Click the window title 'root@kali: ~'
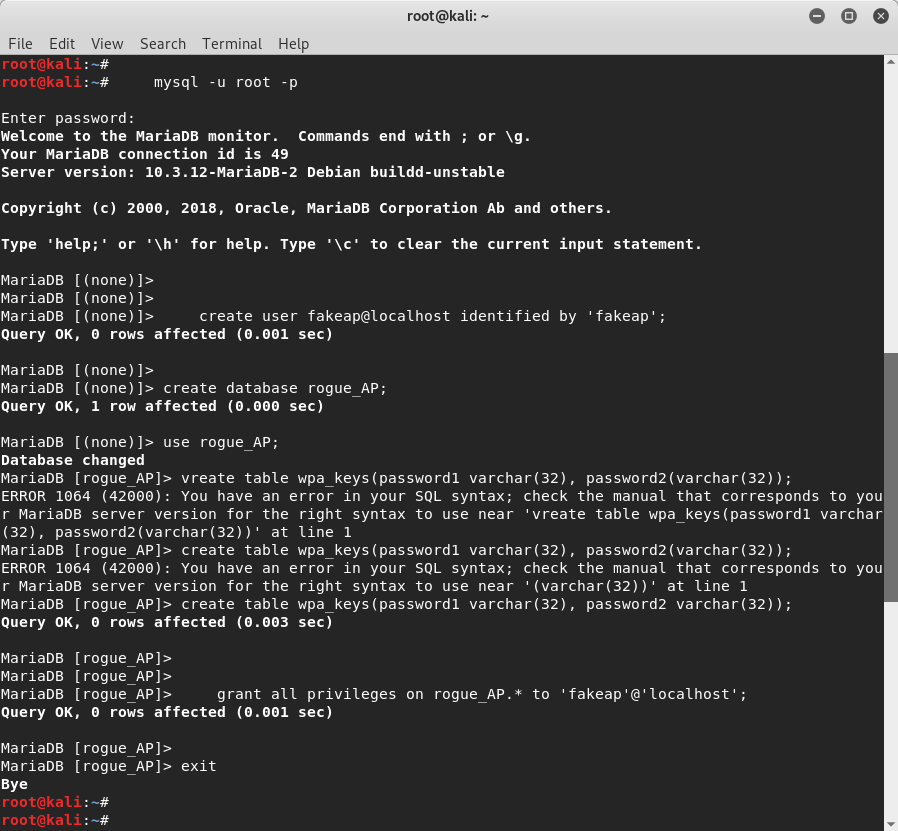 click(x=448, y=16)
